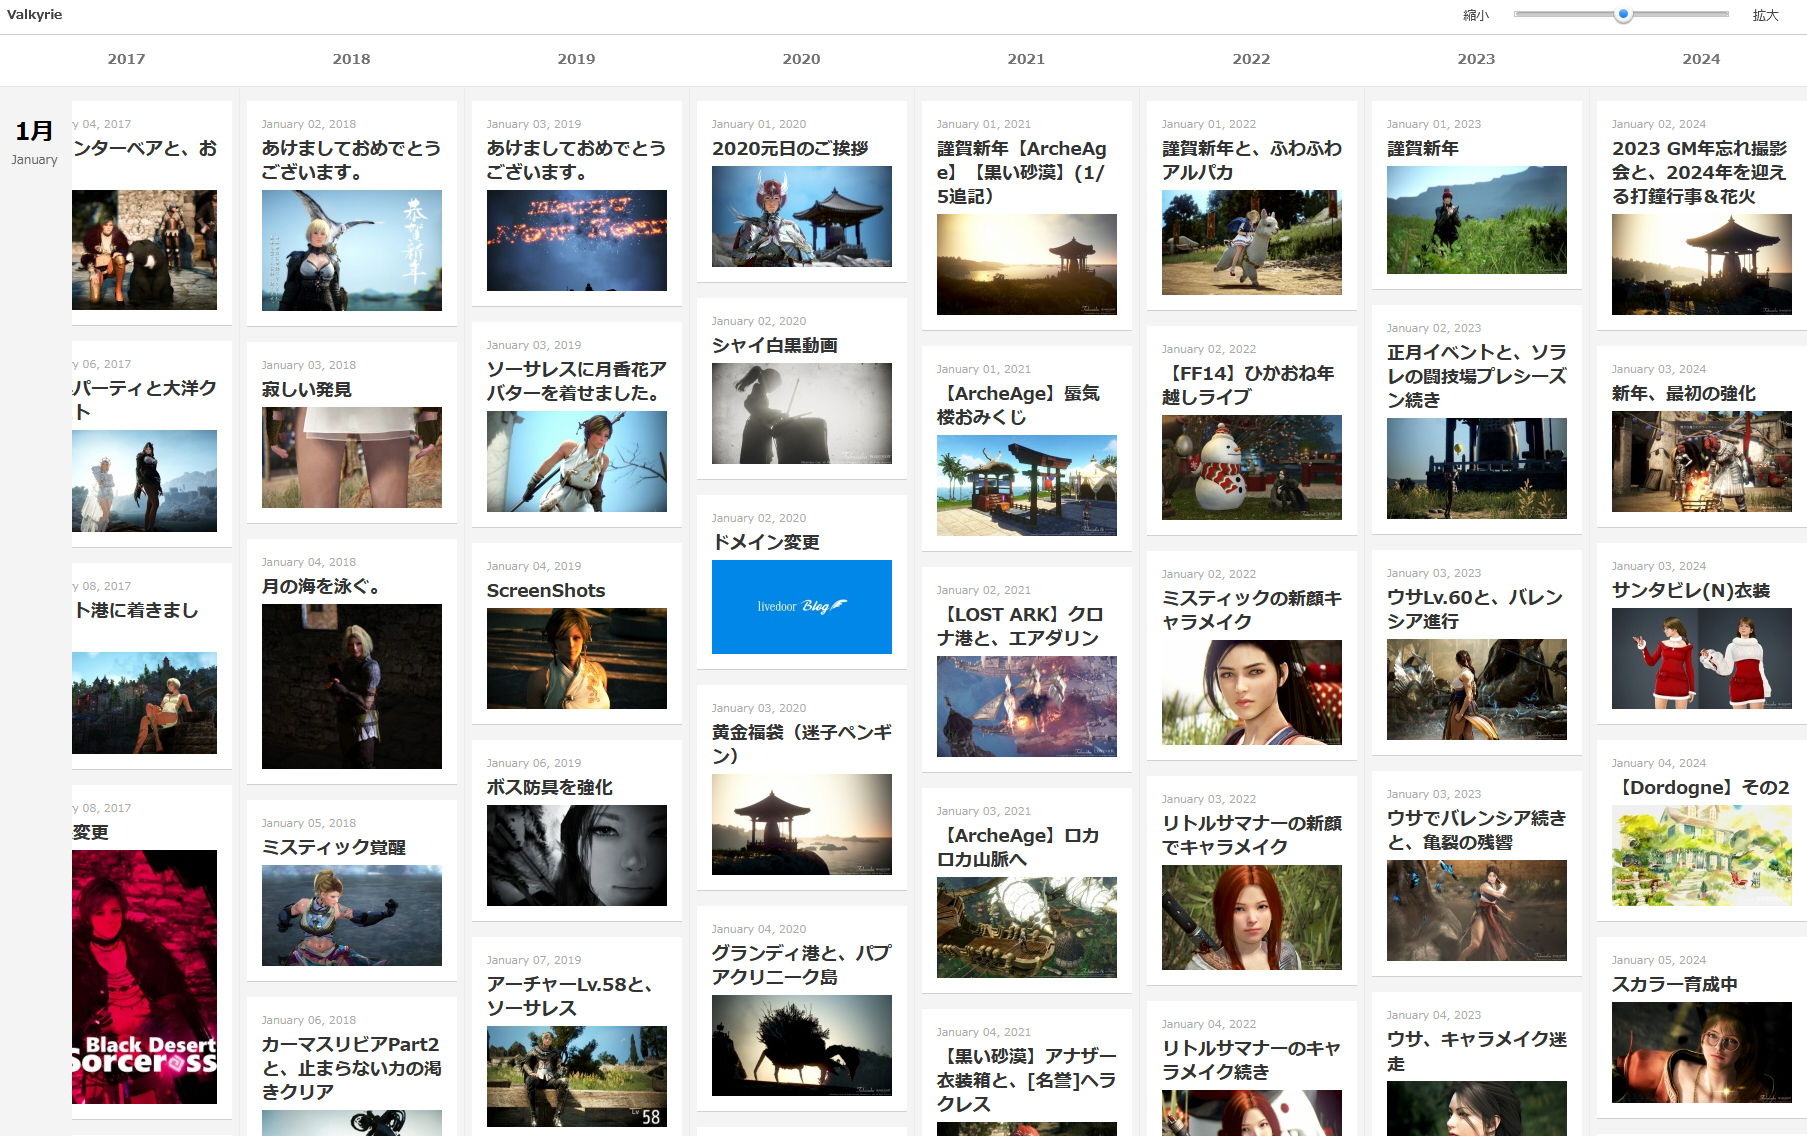Click the ScreenShots post thumbnail

click(x=577, y=658)
